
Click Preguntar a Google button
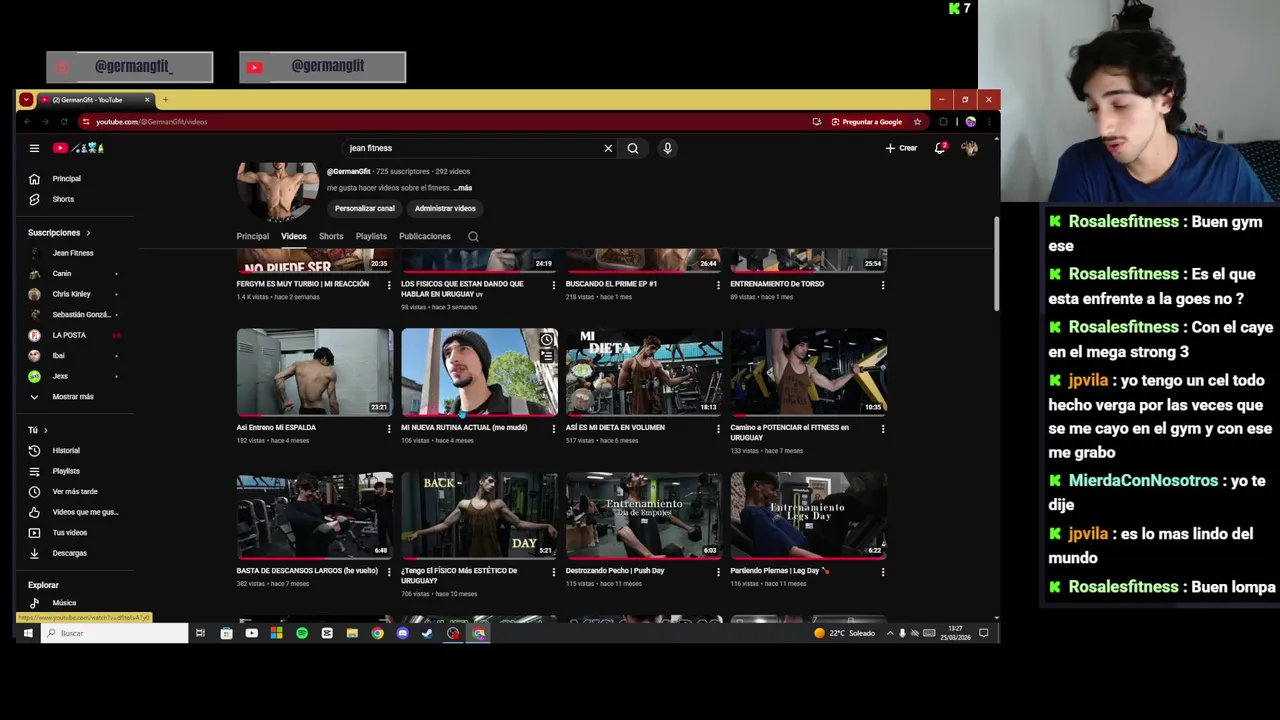(x=866, y=122)
